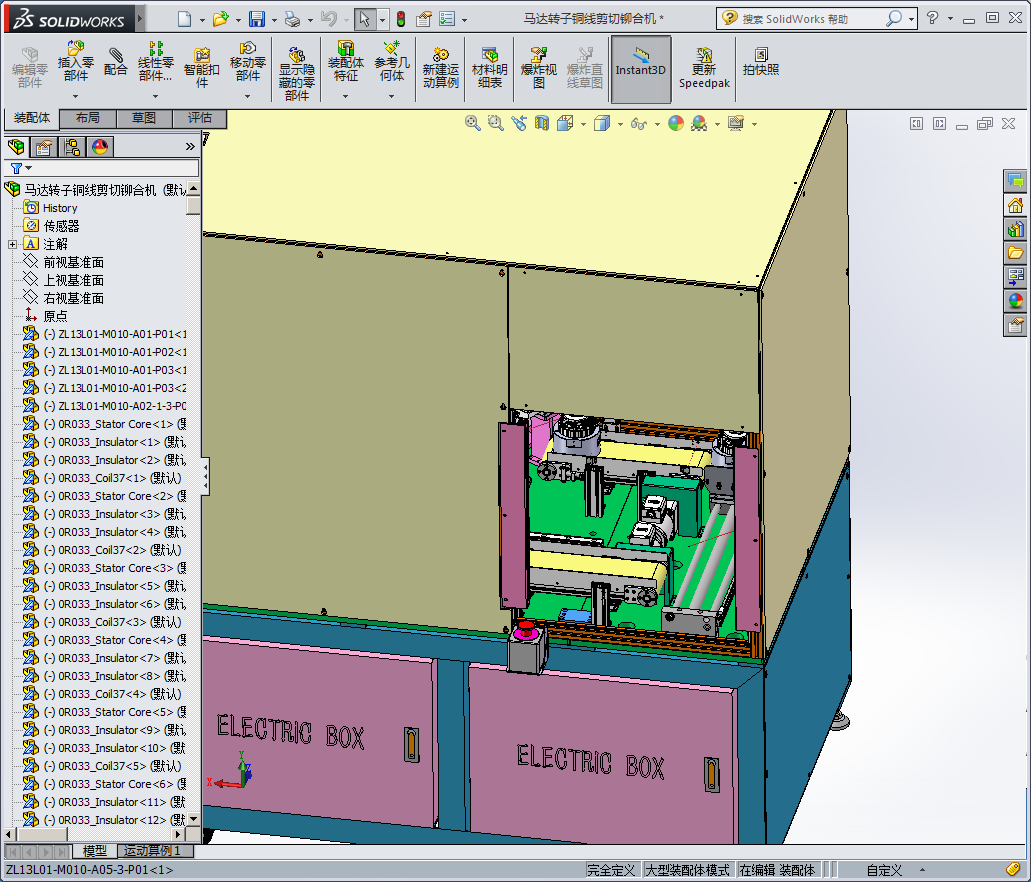Click the 配合 (Mate) tool
The width and height of the screenshot is (1031, 882).
click(x=116, y=62)
